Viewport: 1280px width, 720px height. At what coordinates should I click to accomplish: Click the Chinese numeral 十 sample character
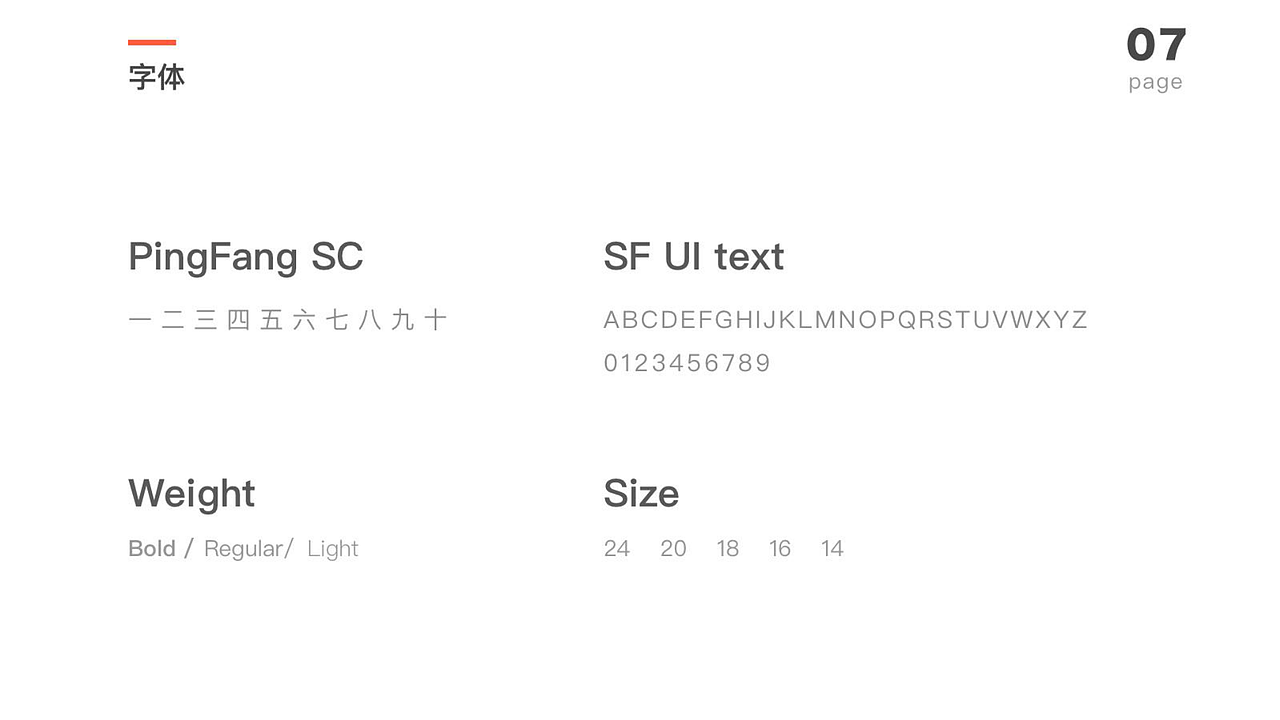pos(435,320)
